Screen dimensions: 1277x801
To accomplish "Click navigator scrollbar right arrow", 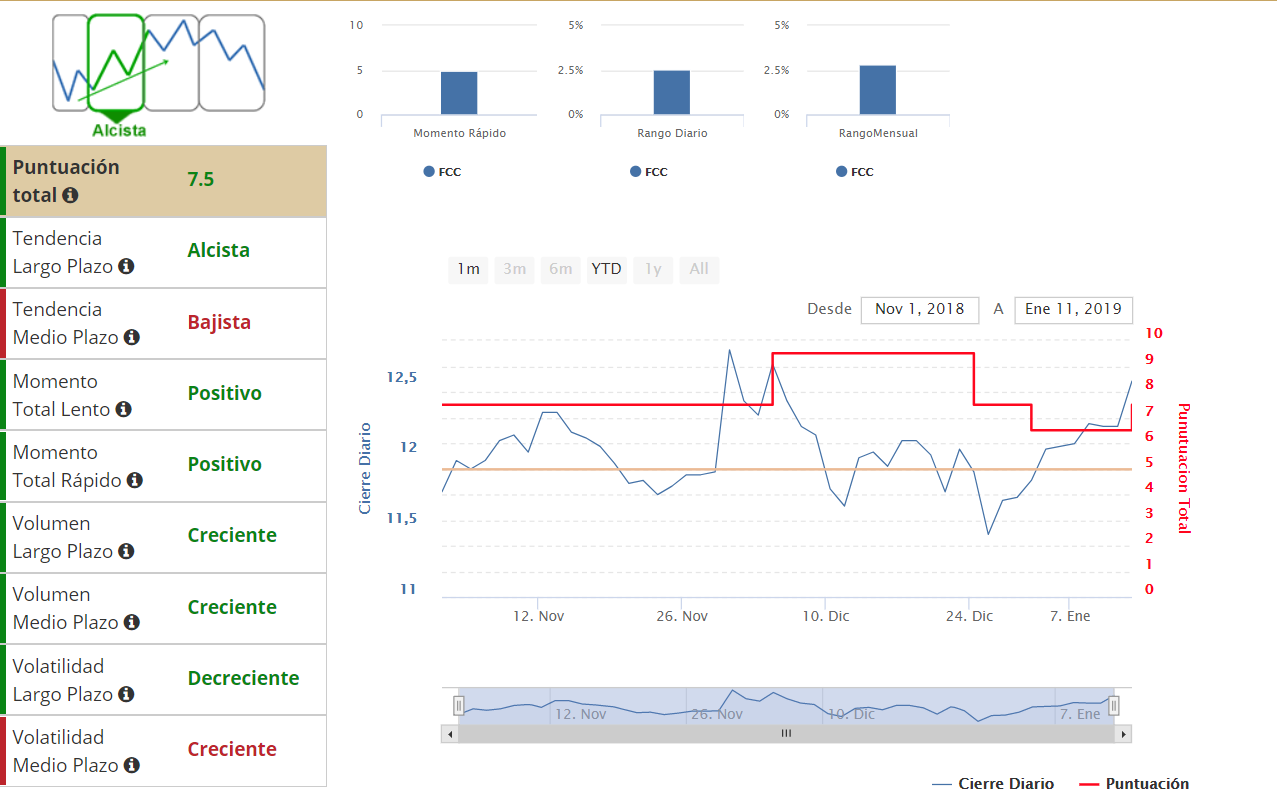I will (x=1123, y=734).
